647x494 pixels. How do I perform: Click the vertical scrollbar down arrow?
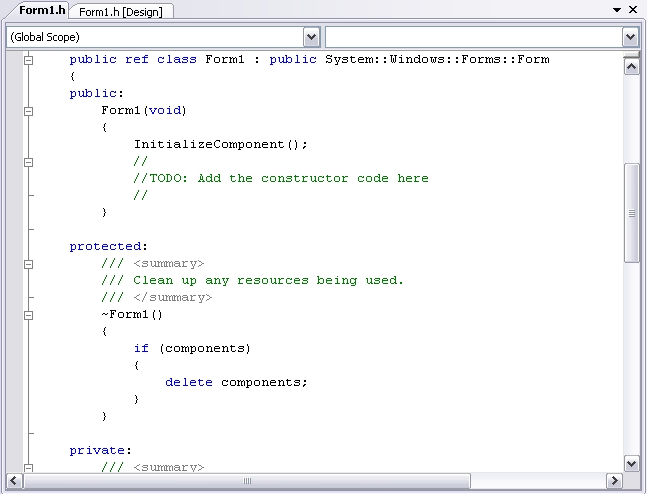point(631,464)
